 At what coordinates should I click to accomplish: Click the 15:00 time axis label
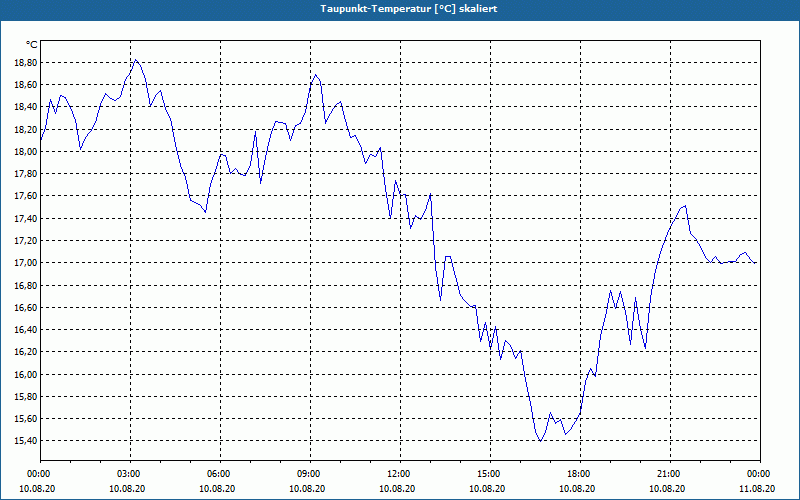(490, 474)
